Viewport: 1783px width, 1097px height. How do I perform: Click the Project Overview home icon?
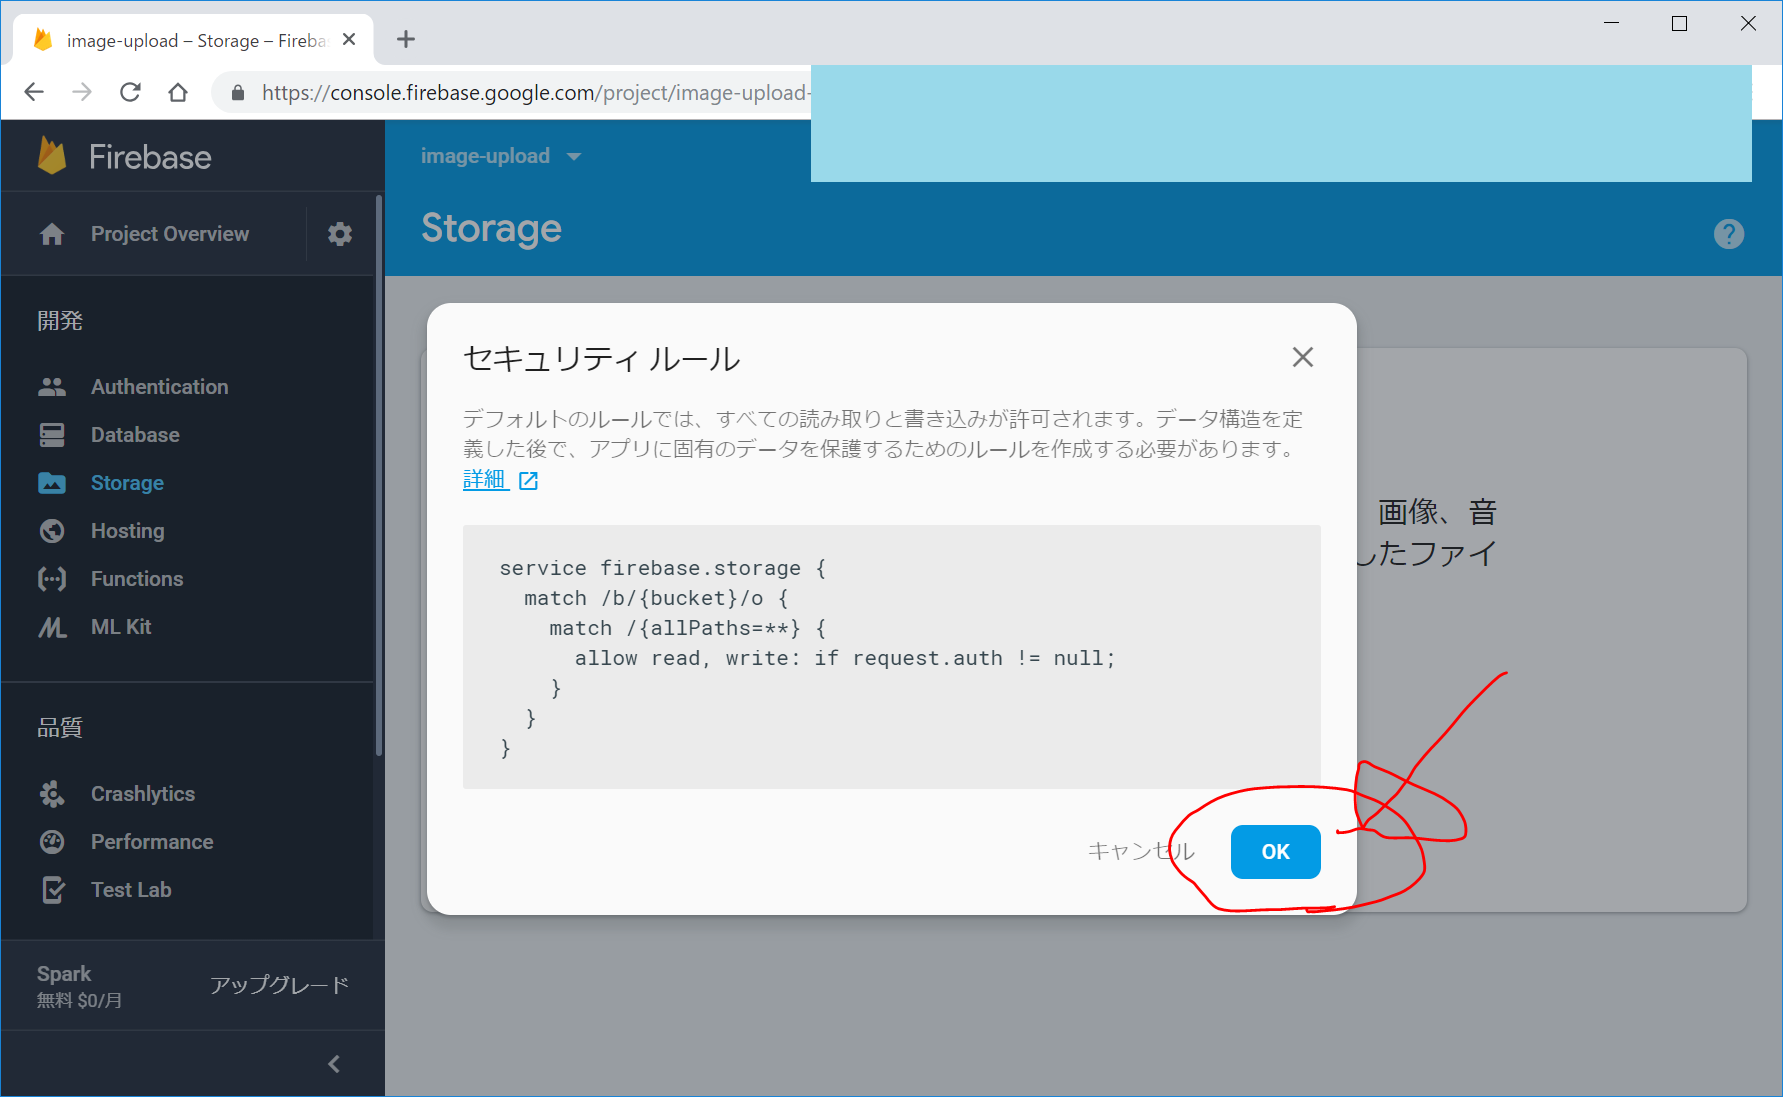(52, 234)
